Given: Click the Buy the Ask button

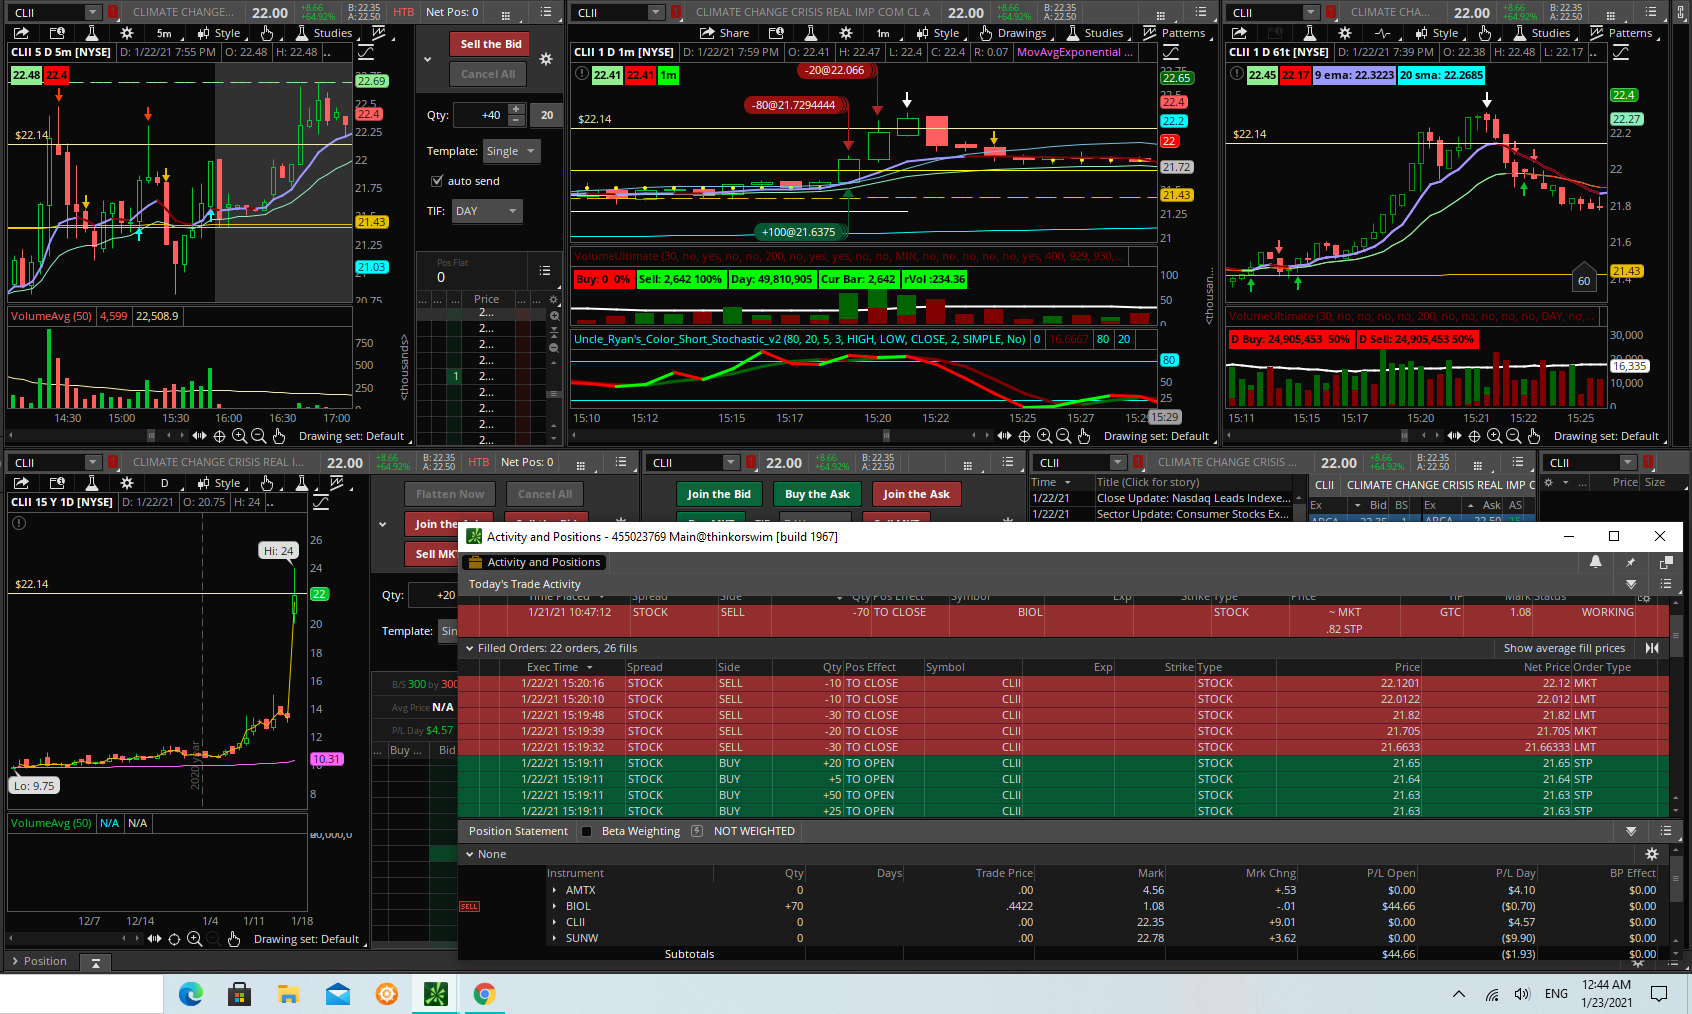Looking at the screenshot, I should pos(817,494).
